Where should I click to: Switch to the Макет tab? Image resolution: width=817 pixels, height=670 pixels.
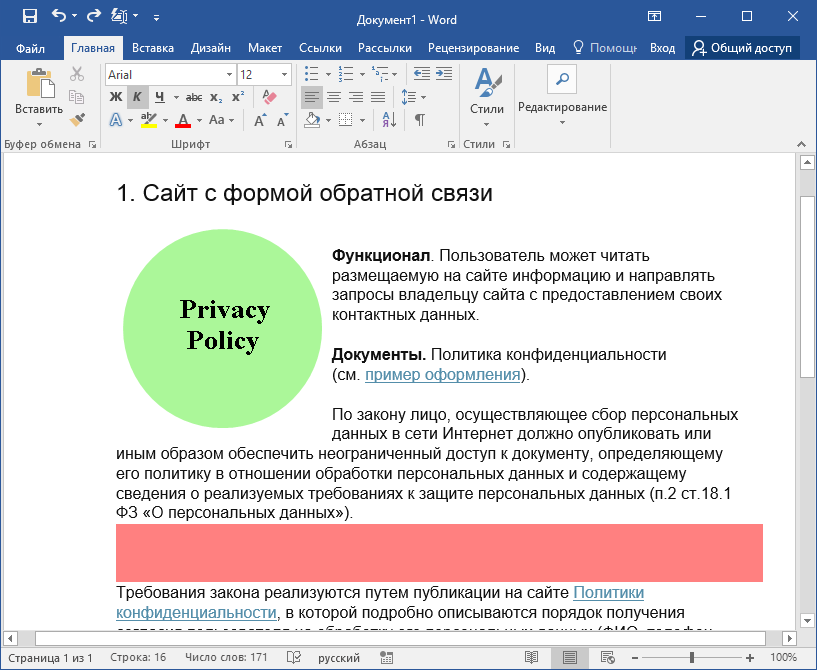(265, 48)
